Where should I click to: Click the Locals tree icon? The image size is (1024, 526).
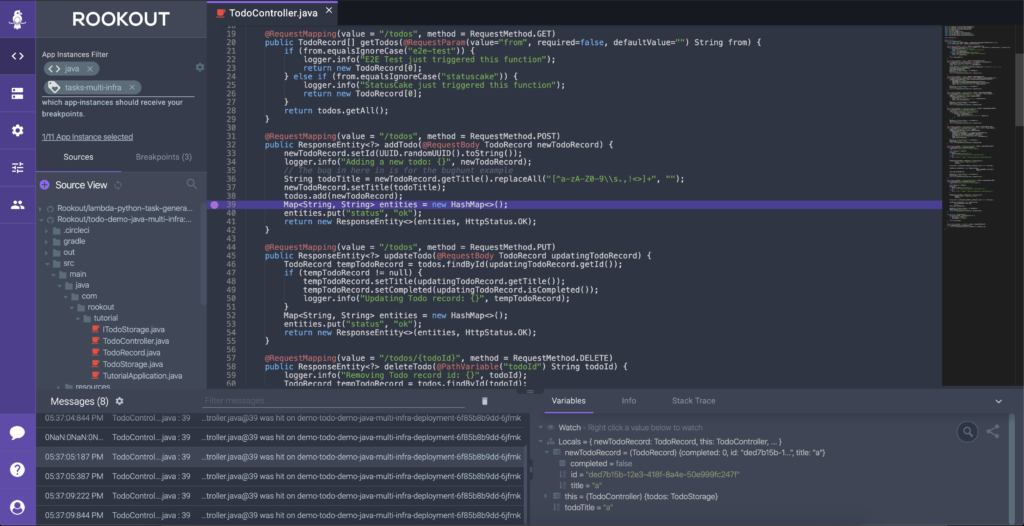point(551,442)
